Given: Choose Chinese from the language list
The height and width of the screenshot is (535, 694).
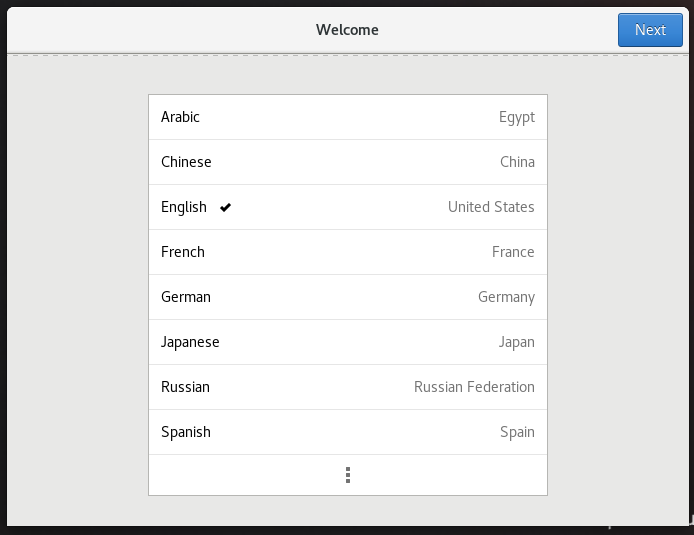Looking at the screenshot, I should [348, 162].
